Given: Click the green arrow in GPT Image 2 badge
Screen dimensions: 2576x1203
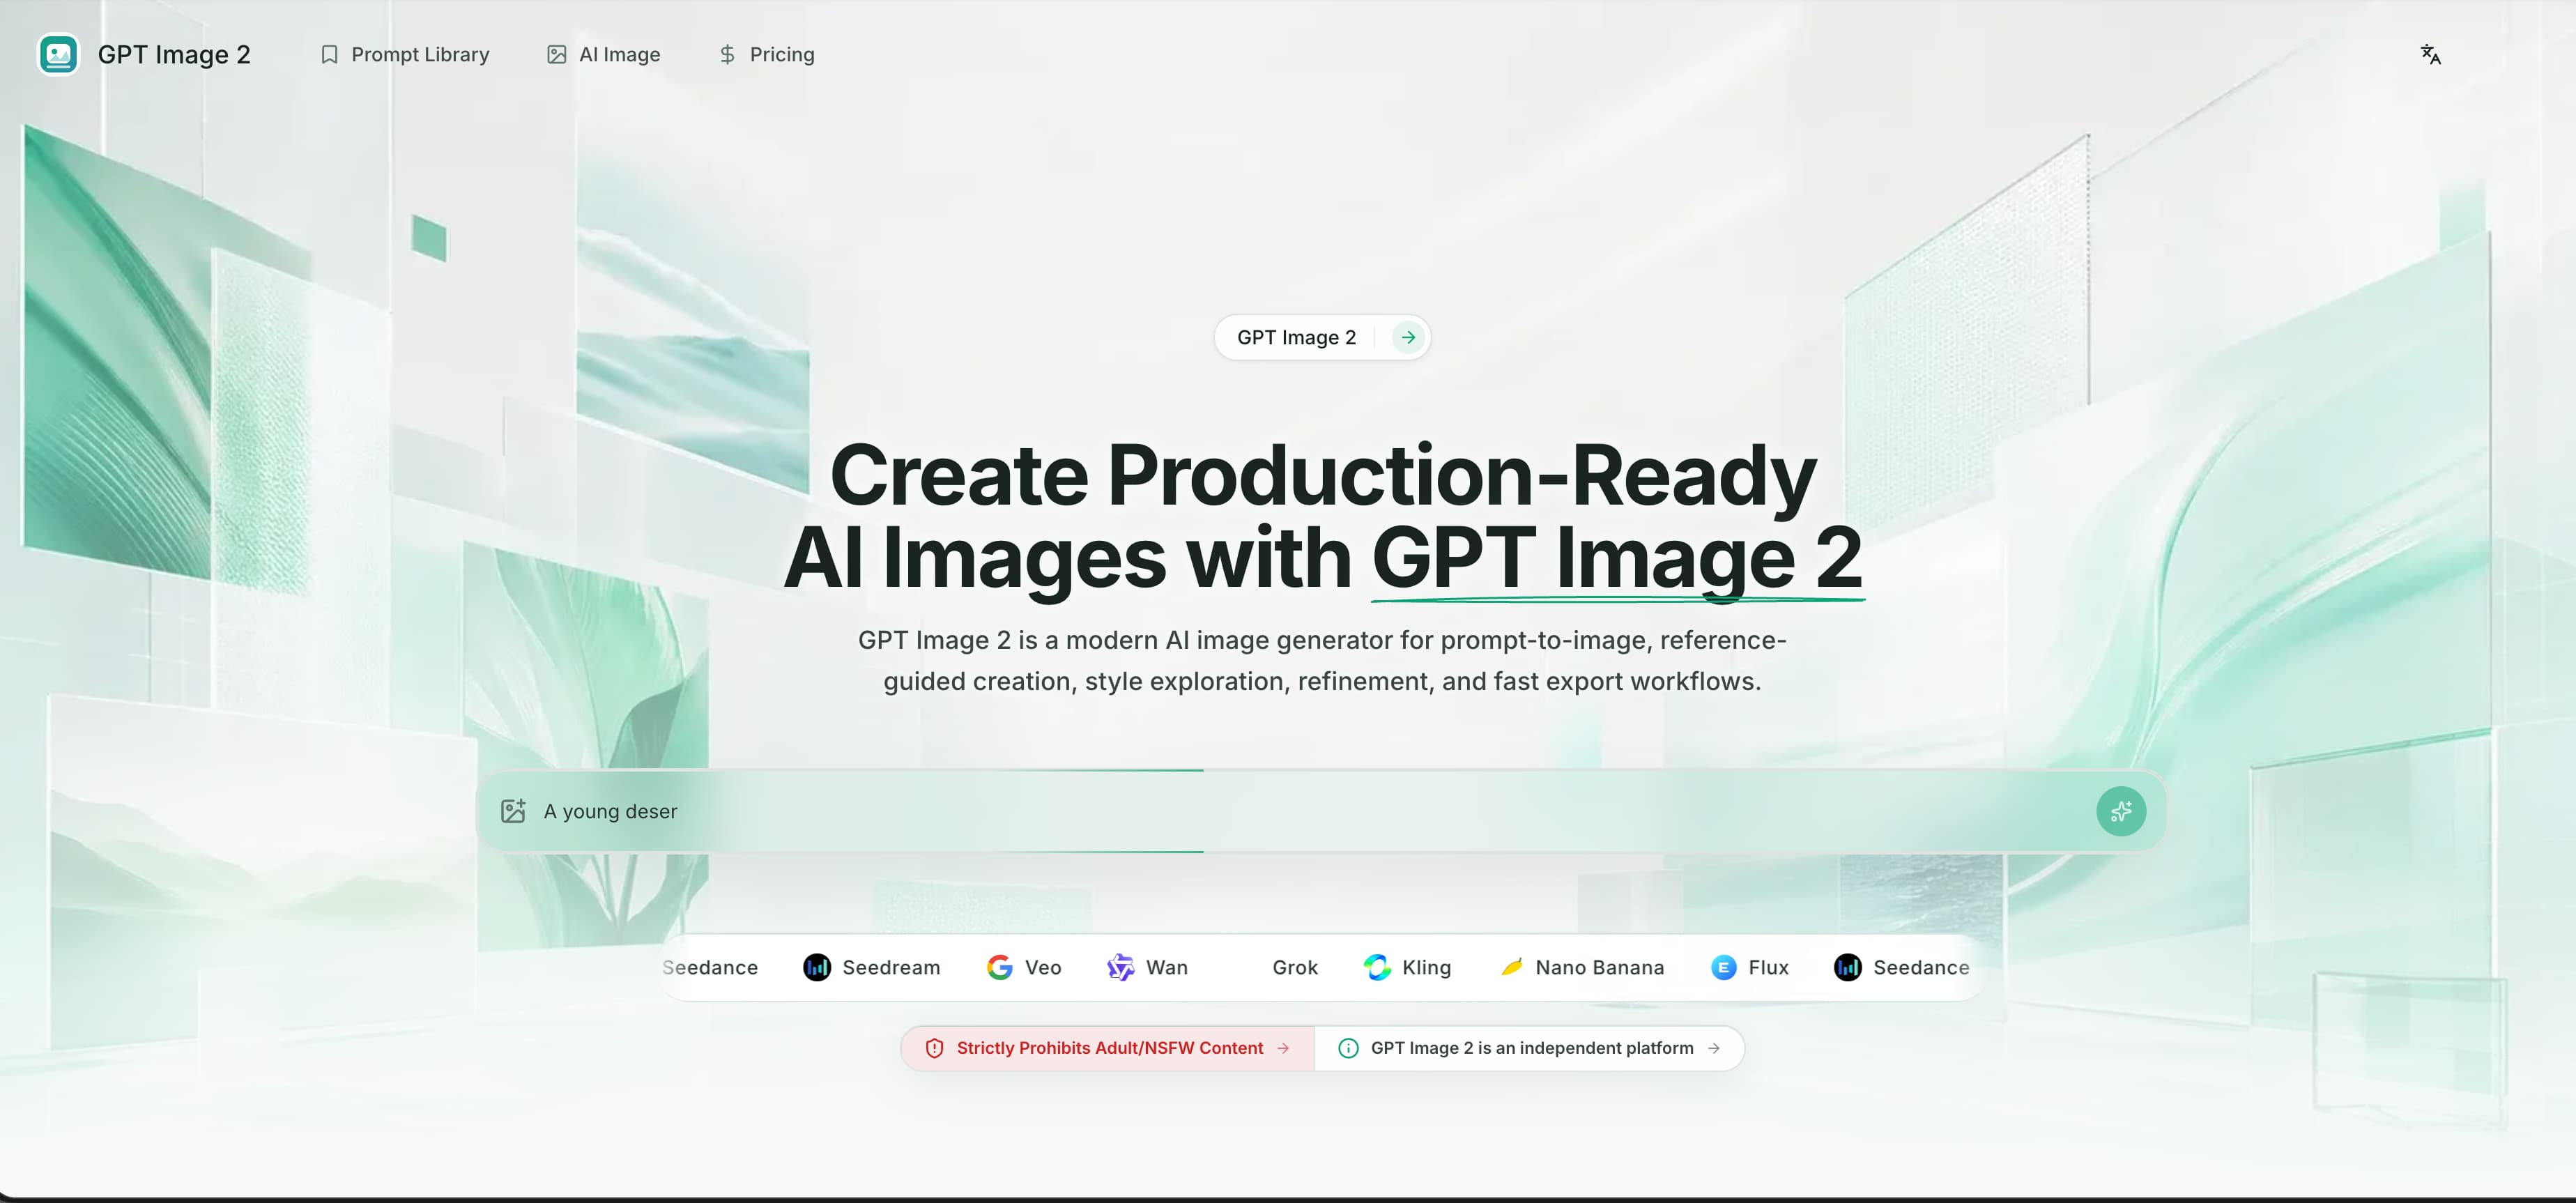Looking at the screenshot, I should click(x=1408, y=337).
